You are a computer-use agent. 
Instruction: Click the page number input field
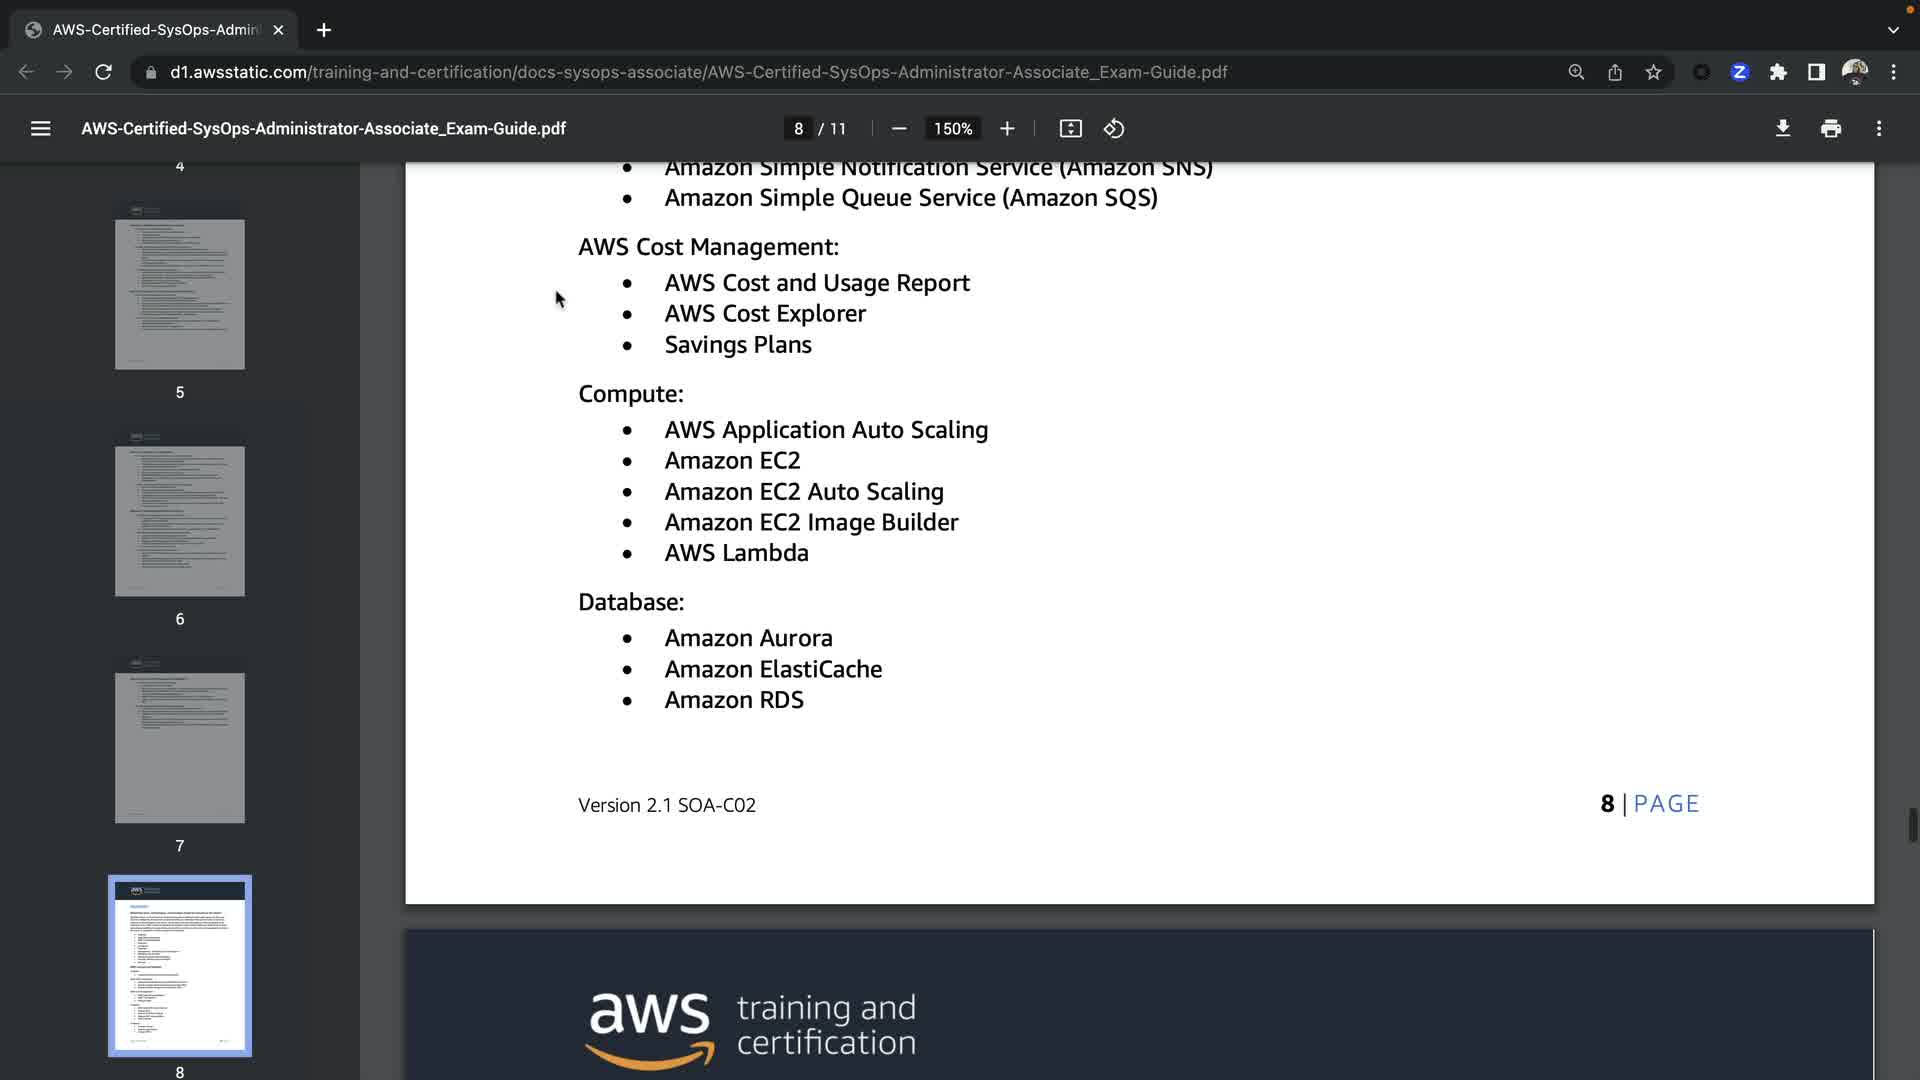[x=798, y=129]
